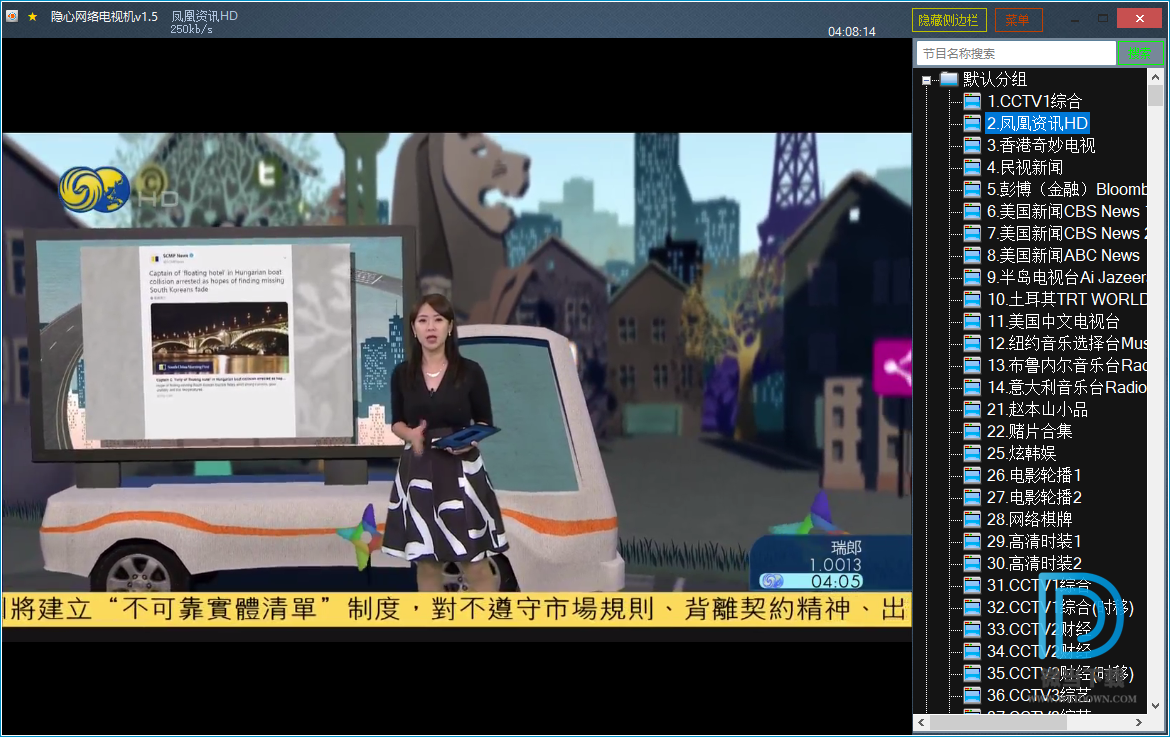Click the channel list scroll down arrow
This screenshot has width=1170, height=737.
click(1155, 706)
